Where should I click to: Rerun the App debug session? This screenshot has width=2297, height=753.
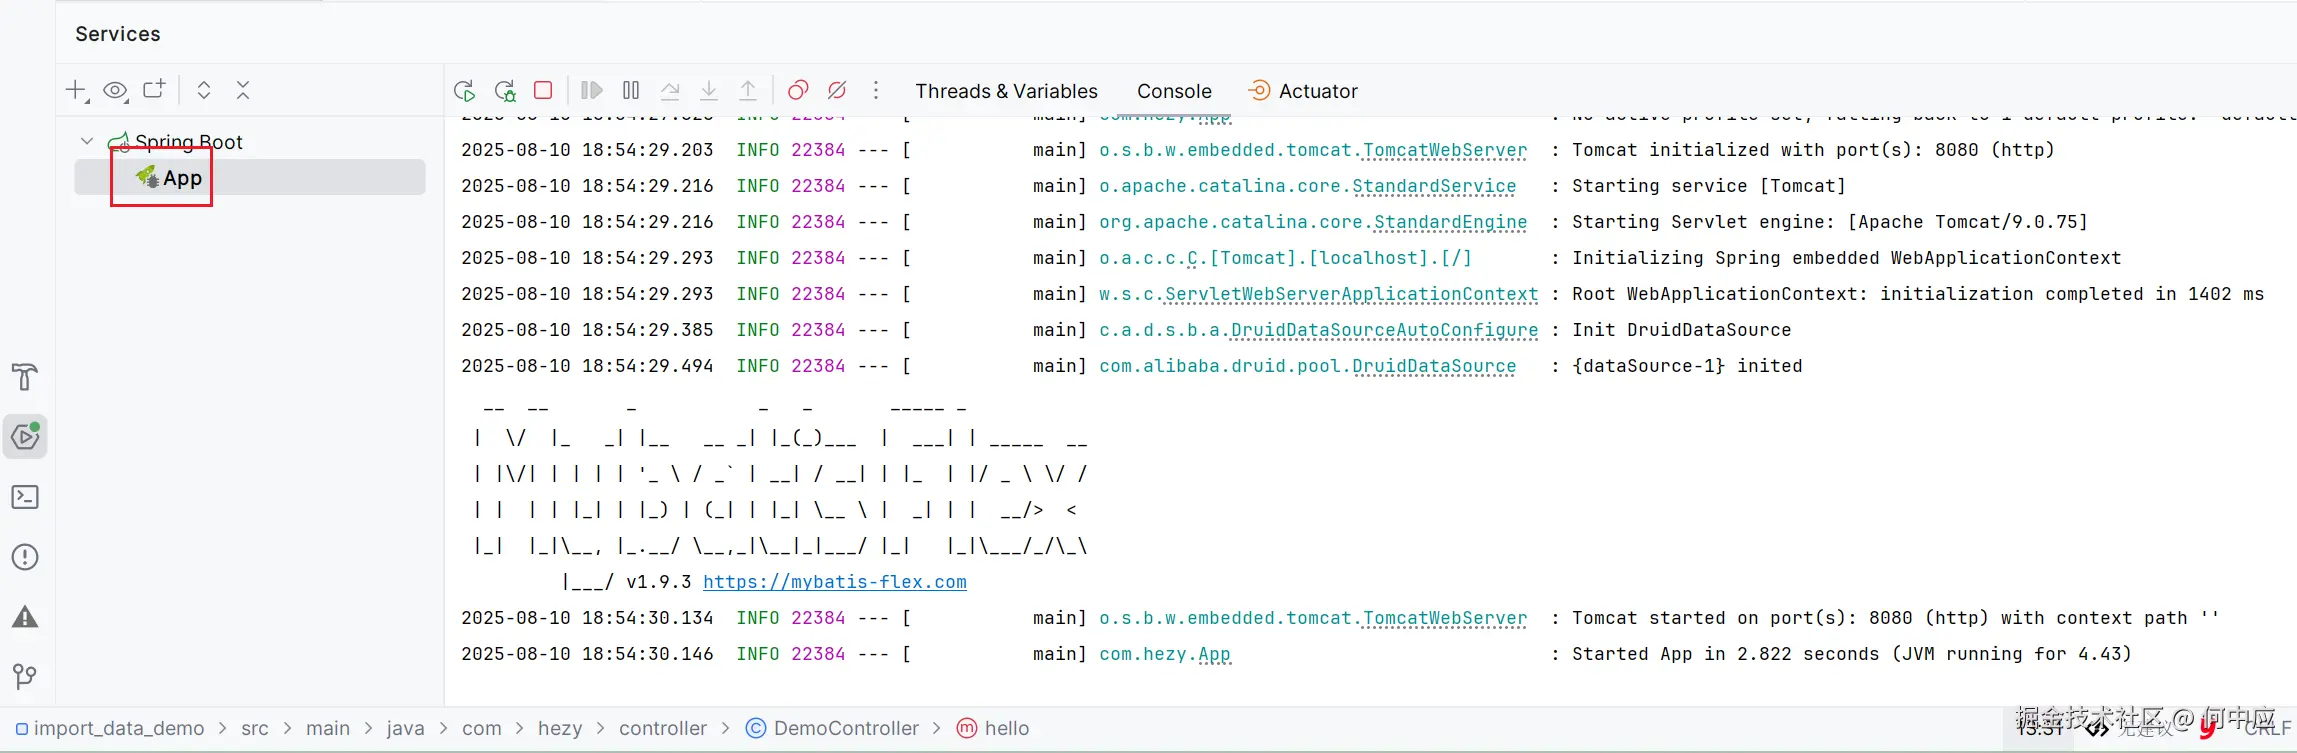point(464,91)
